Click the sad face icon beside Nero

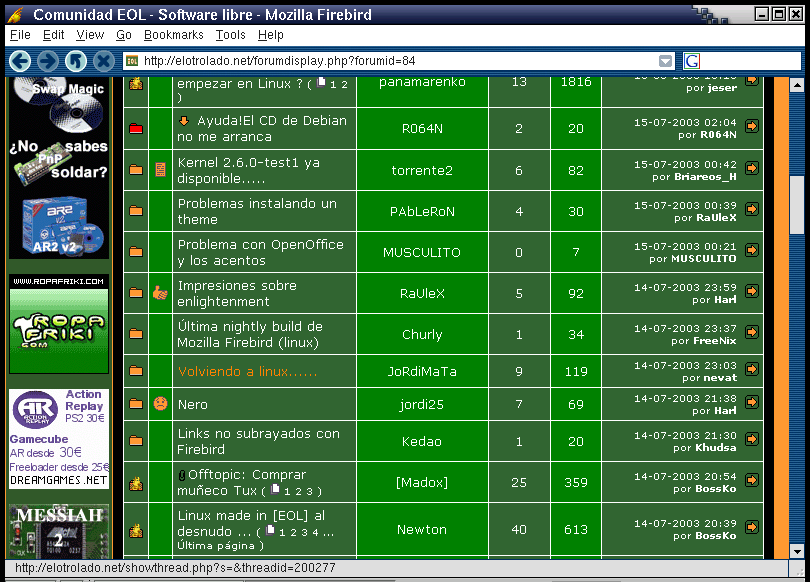pyautogui.click(x=161, y=403)
